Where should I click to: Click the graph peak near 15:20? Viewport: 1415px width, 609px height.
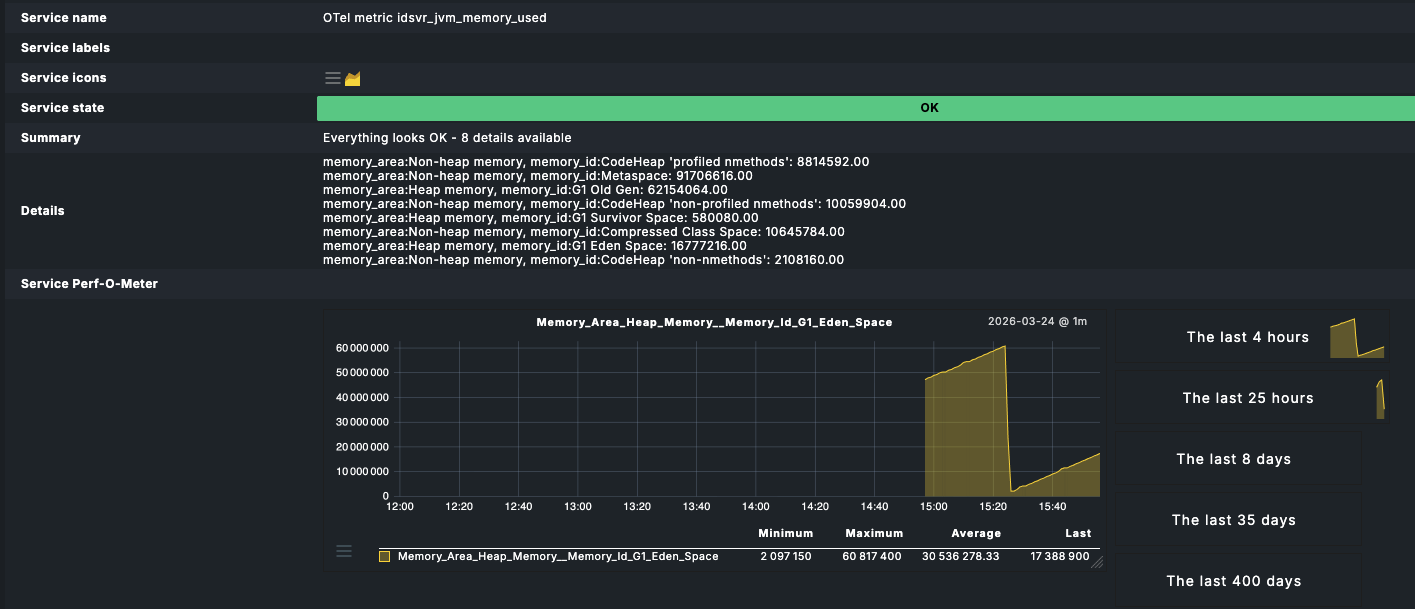[1004, 347]
